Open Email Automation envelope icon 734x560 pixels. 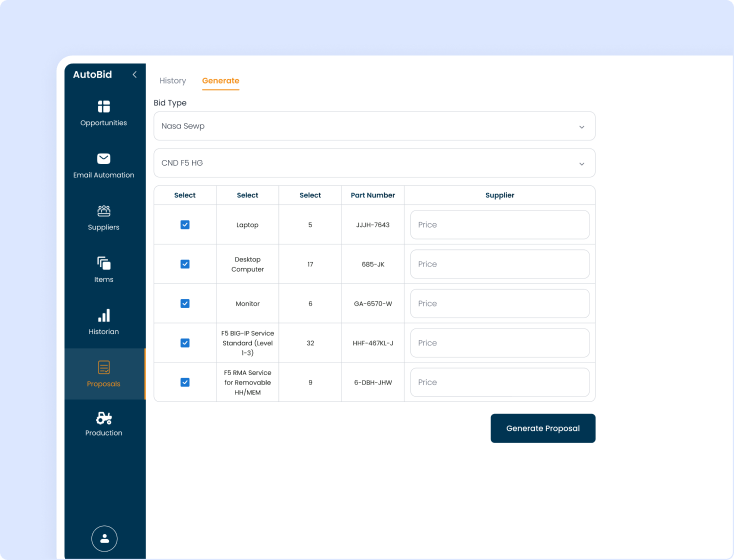point(103,159)
